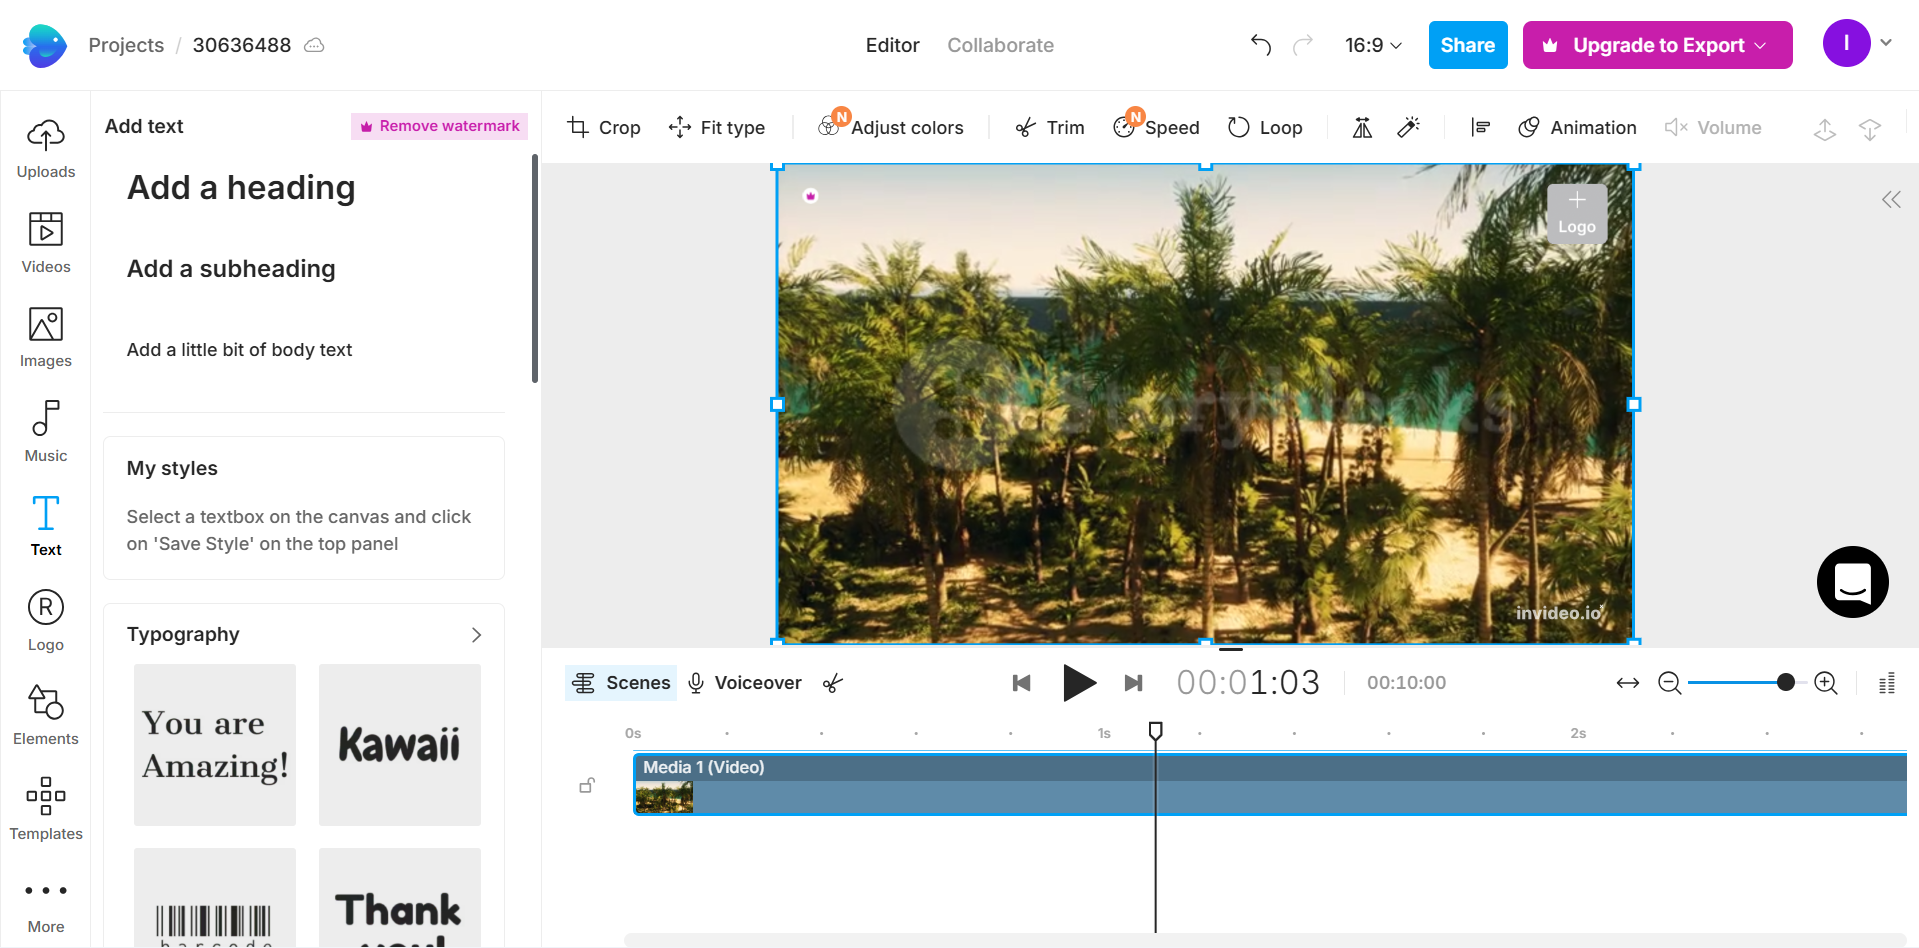Click the Share button
This screenshot has width=1919, height=948.
1467,45
